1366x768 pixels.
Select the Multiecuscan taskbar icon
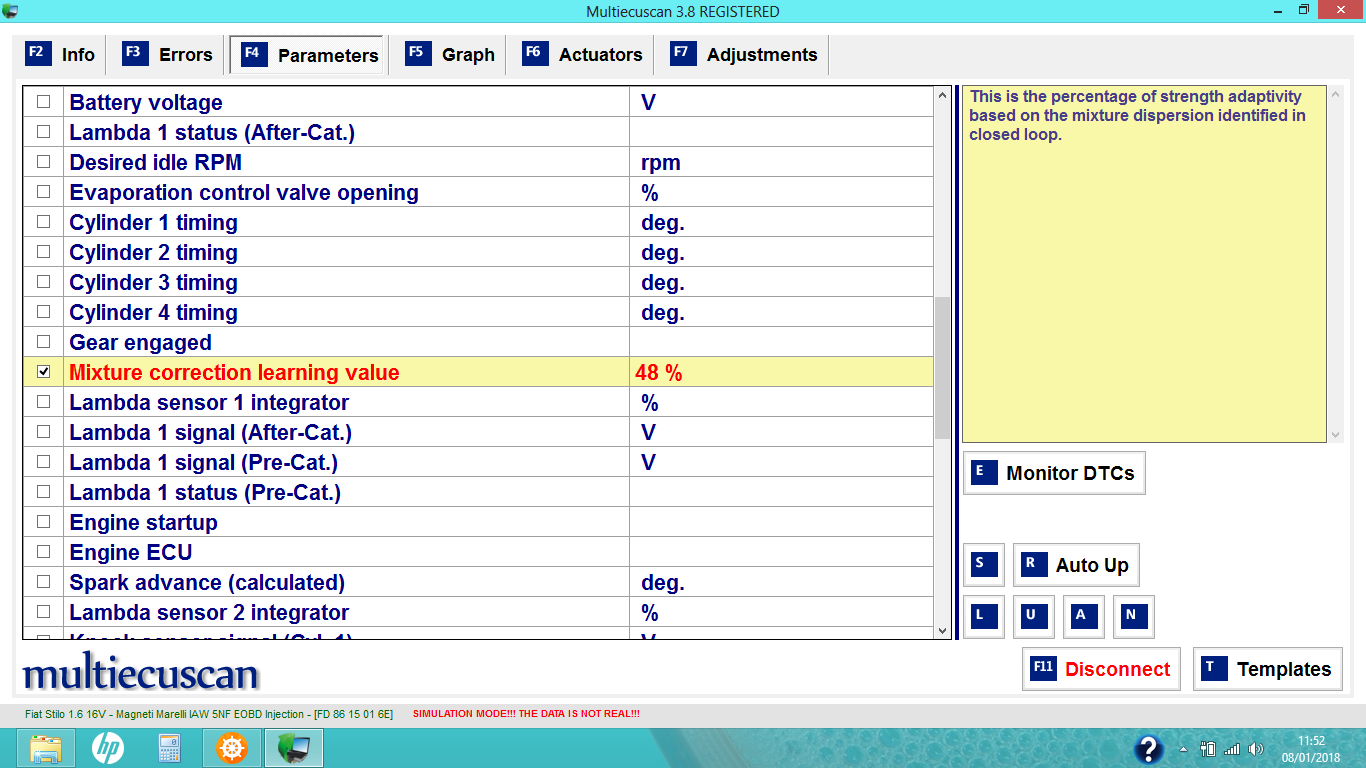293,748
